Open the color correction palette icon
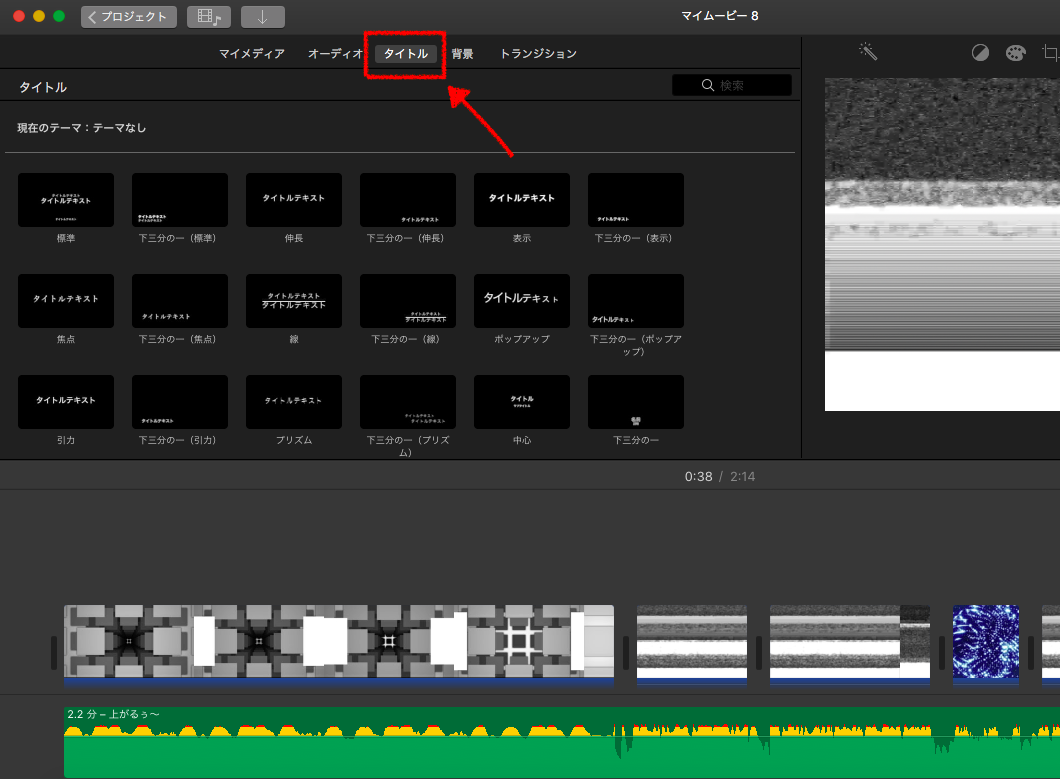Image resolution: width=1060 pixels, height=779 pixels. click(x=1015, y=53)
